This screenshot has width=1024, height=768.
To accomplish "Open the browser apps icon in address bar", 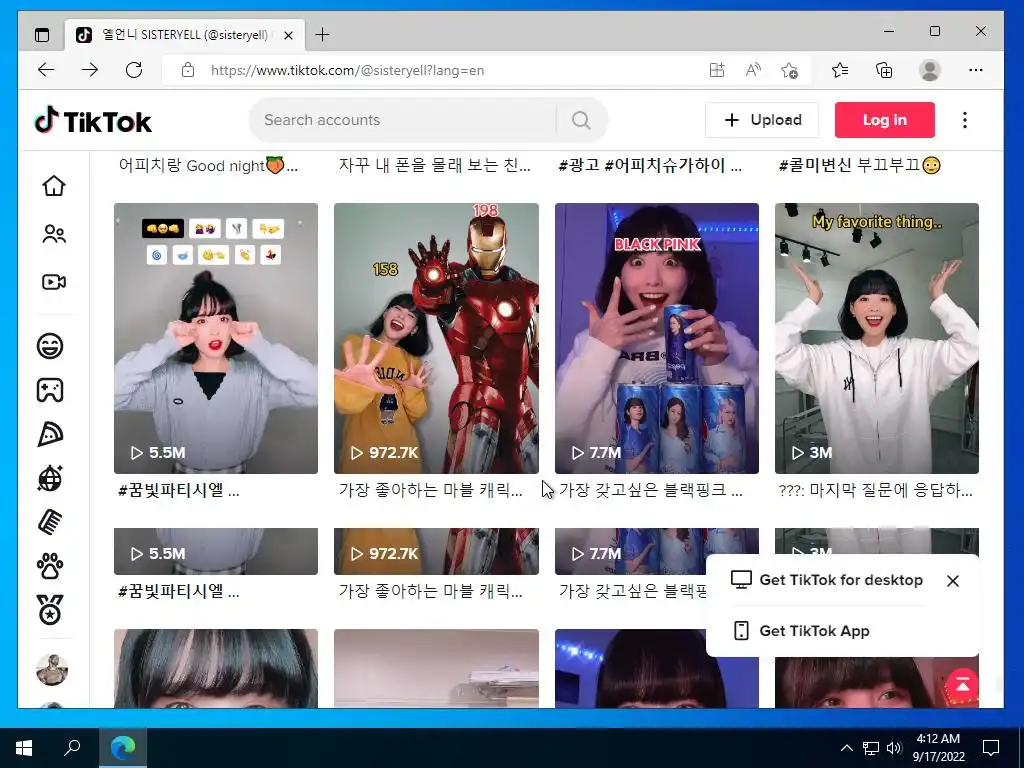I will pyautogui.click(x=716, y=70).
